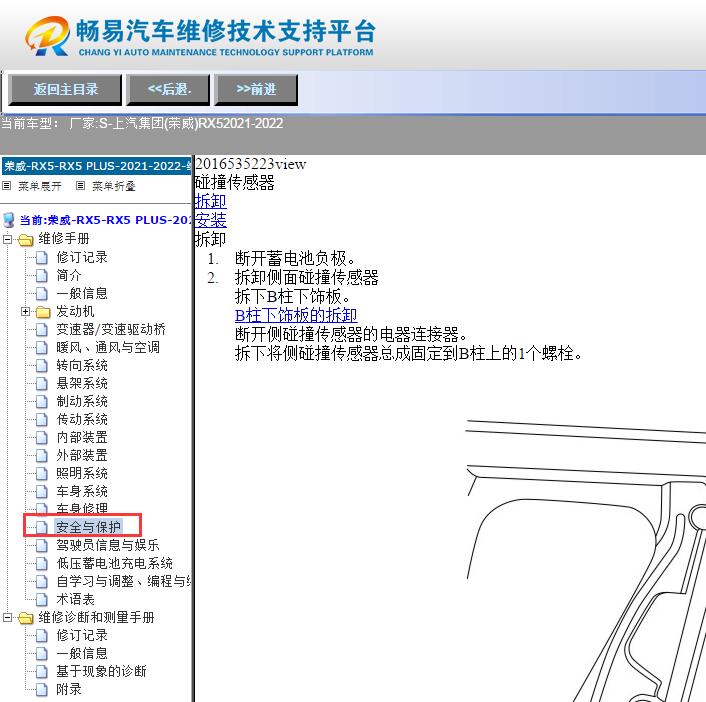This screenshot has height=702, width=706.
Task: Open the 外部装置 entry
Action: (x=82, y=456)
